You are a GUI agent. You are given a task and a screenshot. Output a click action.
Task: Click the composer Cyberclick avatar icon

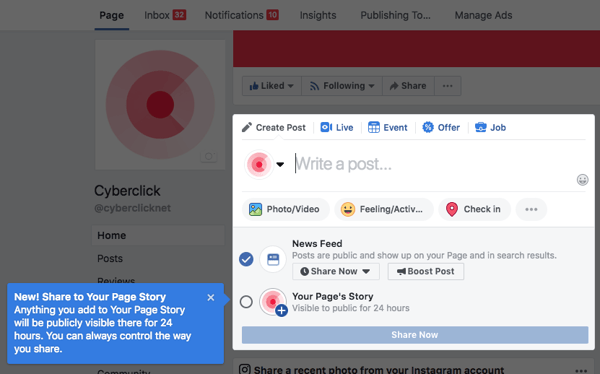259,165
